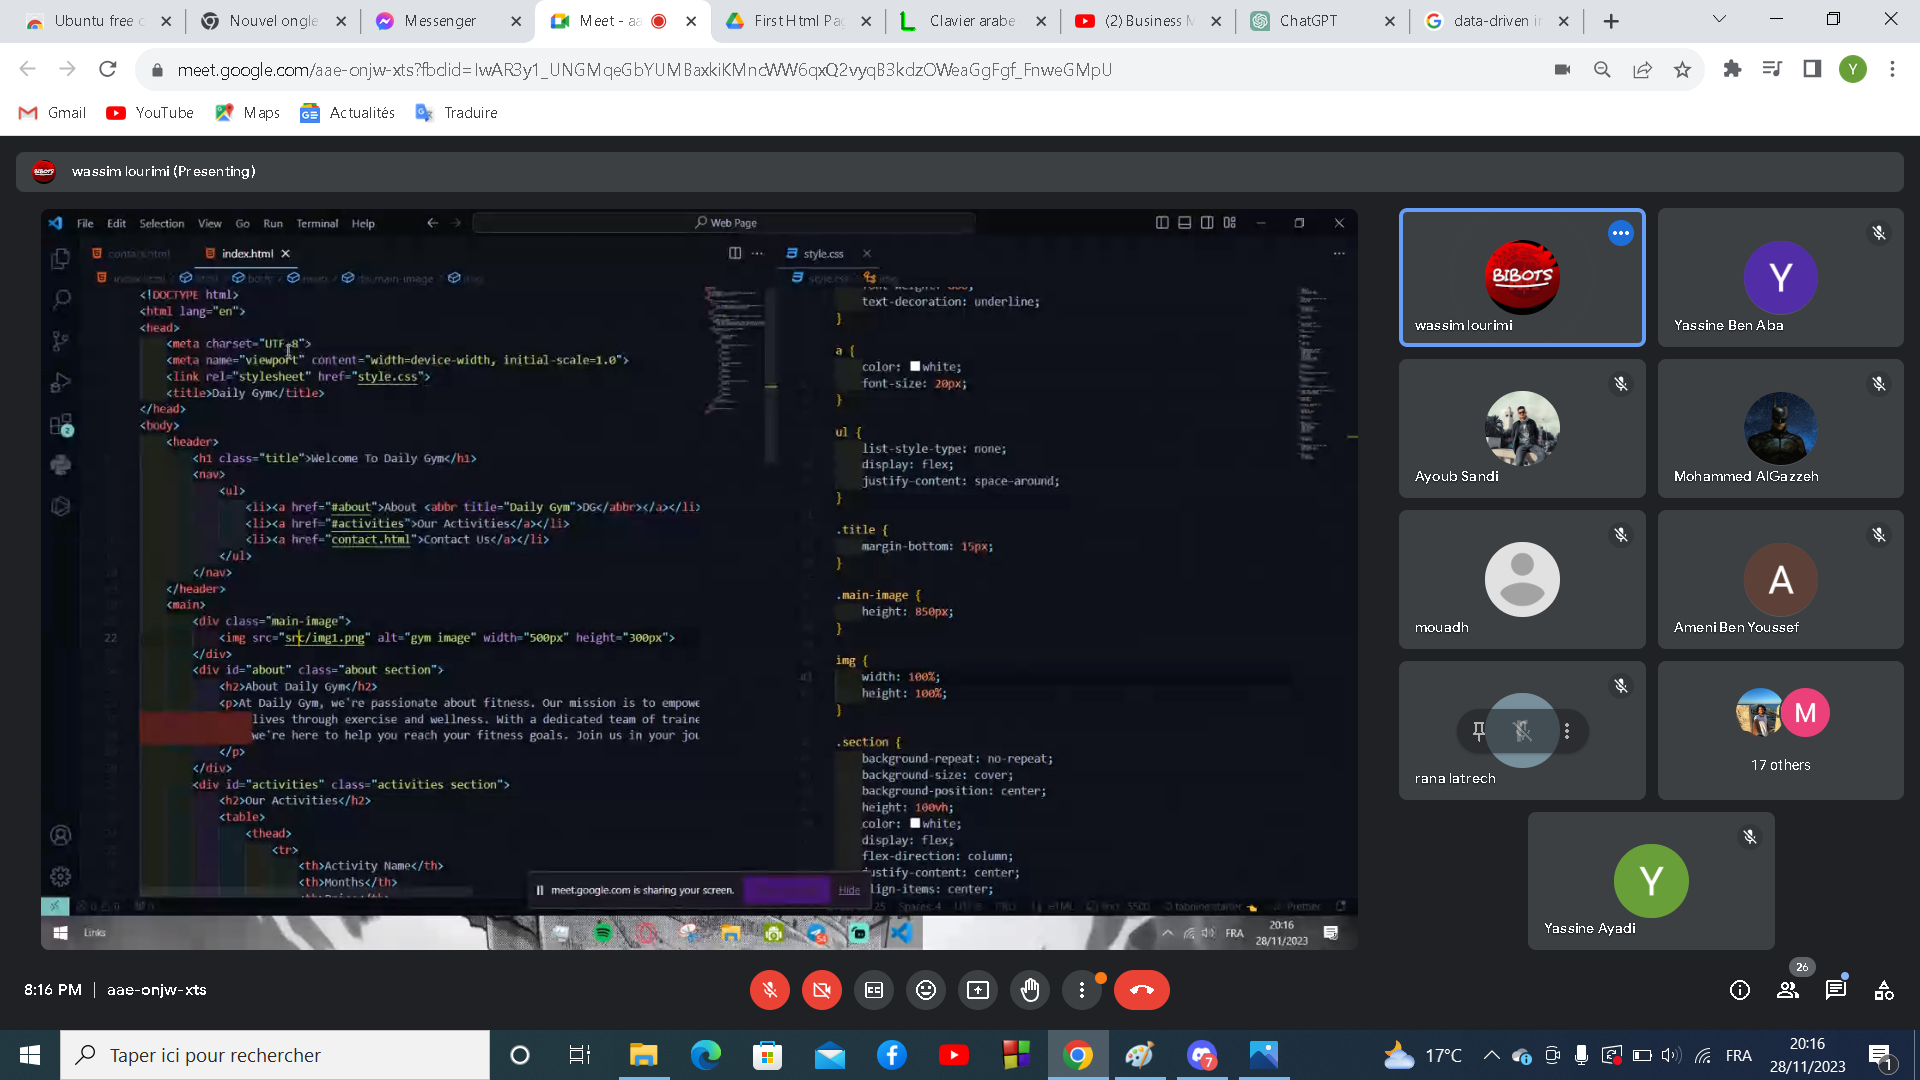Open the Windows Start menu
The image size is (1920, 1080).
click(29, 1055)
